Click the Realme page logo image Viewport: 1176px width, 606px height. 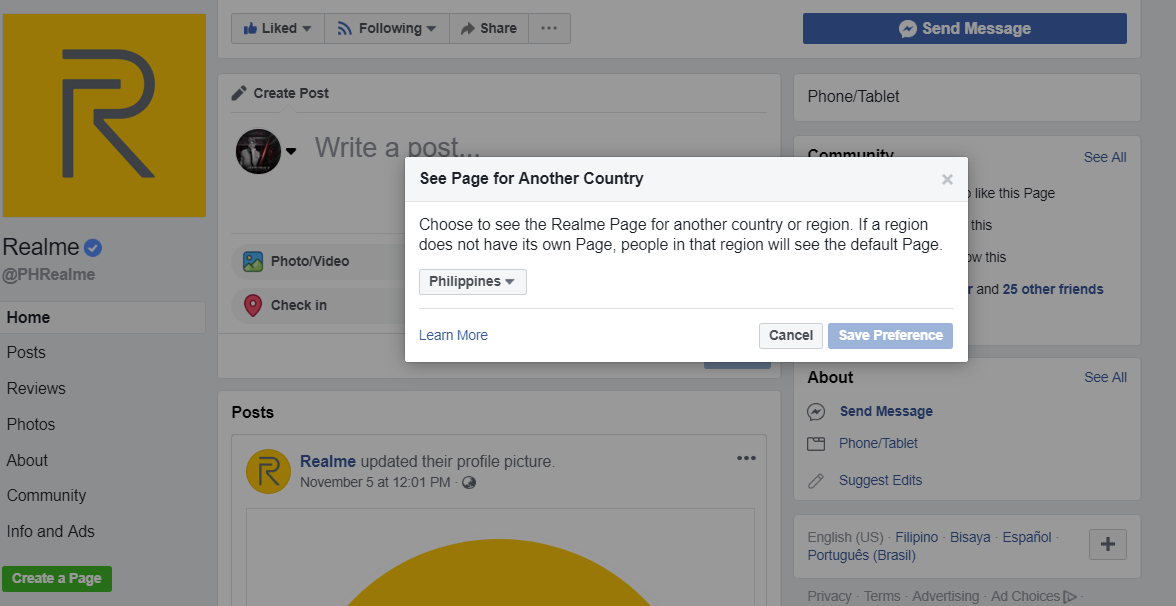104,115
